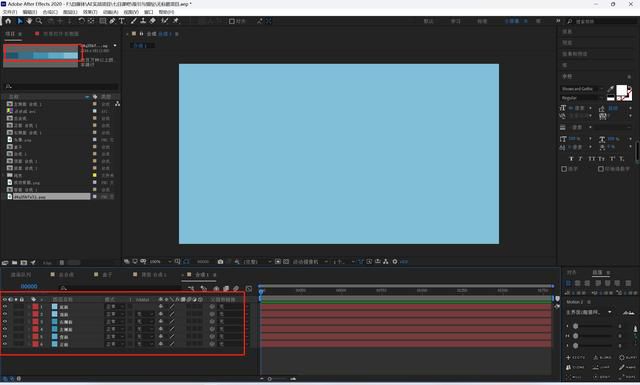Select the Brush tool
Screen dimensions: 640x385
pyautogui.click(x=133, y=21)
